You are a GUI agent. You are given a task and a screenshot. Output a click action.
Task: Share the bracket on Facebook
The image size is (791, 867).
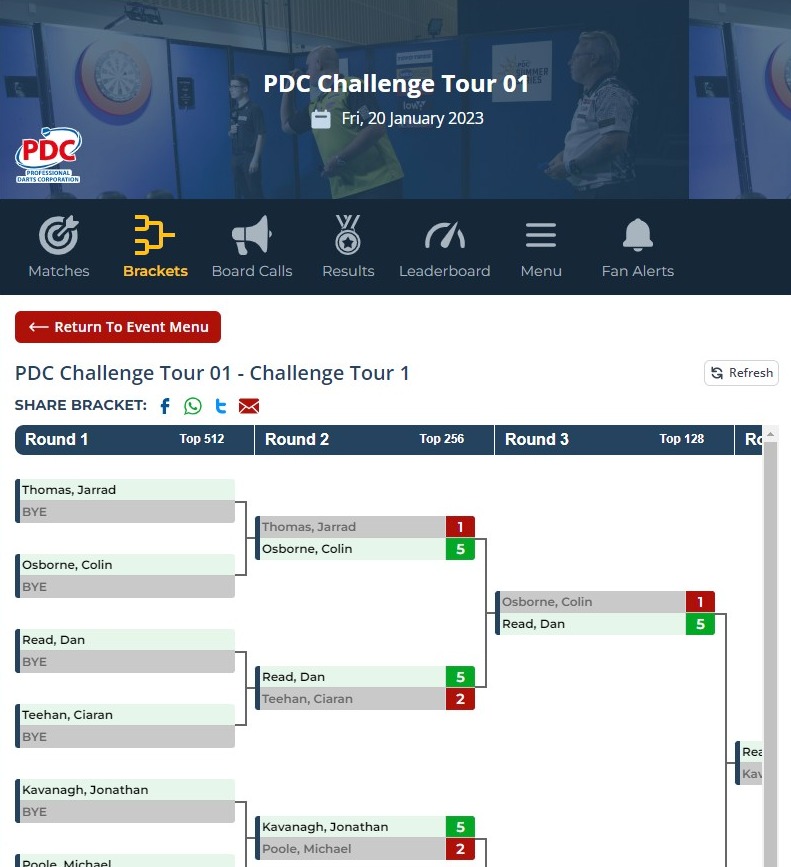click(x=164, y=406)
